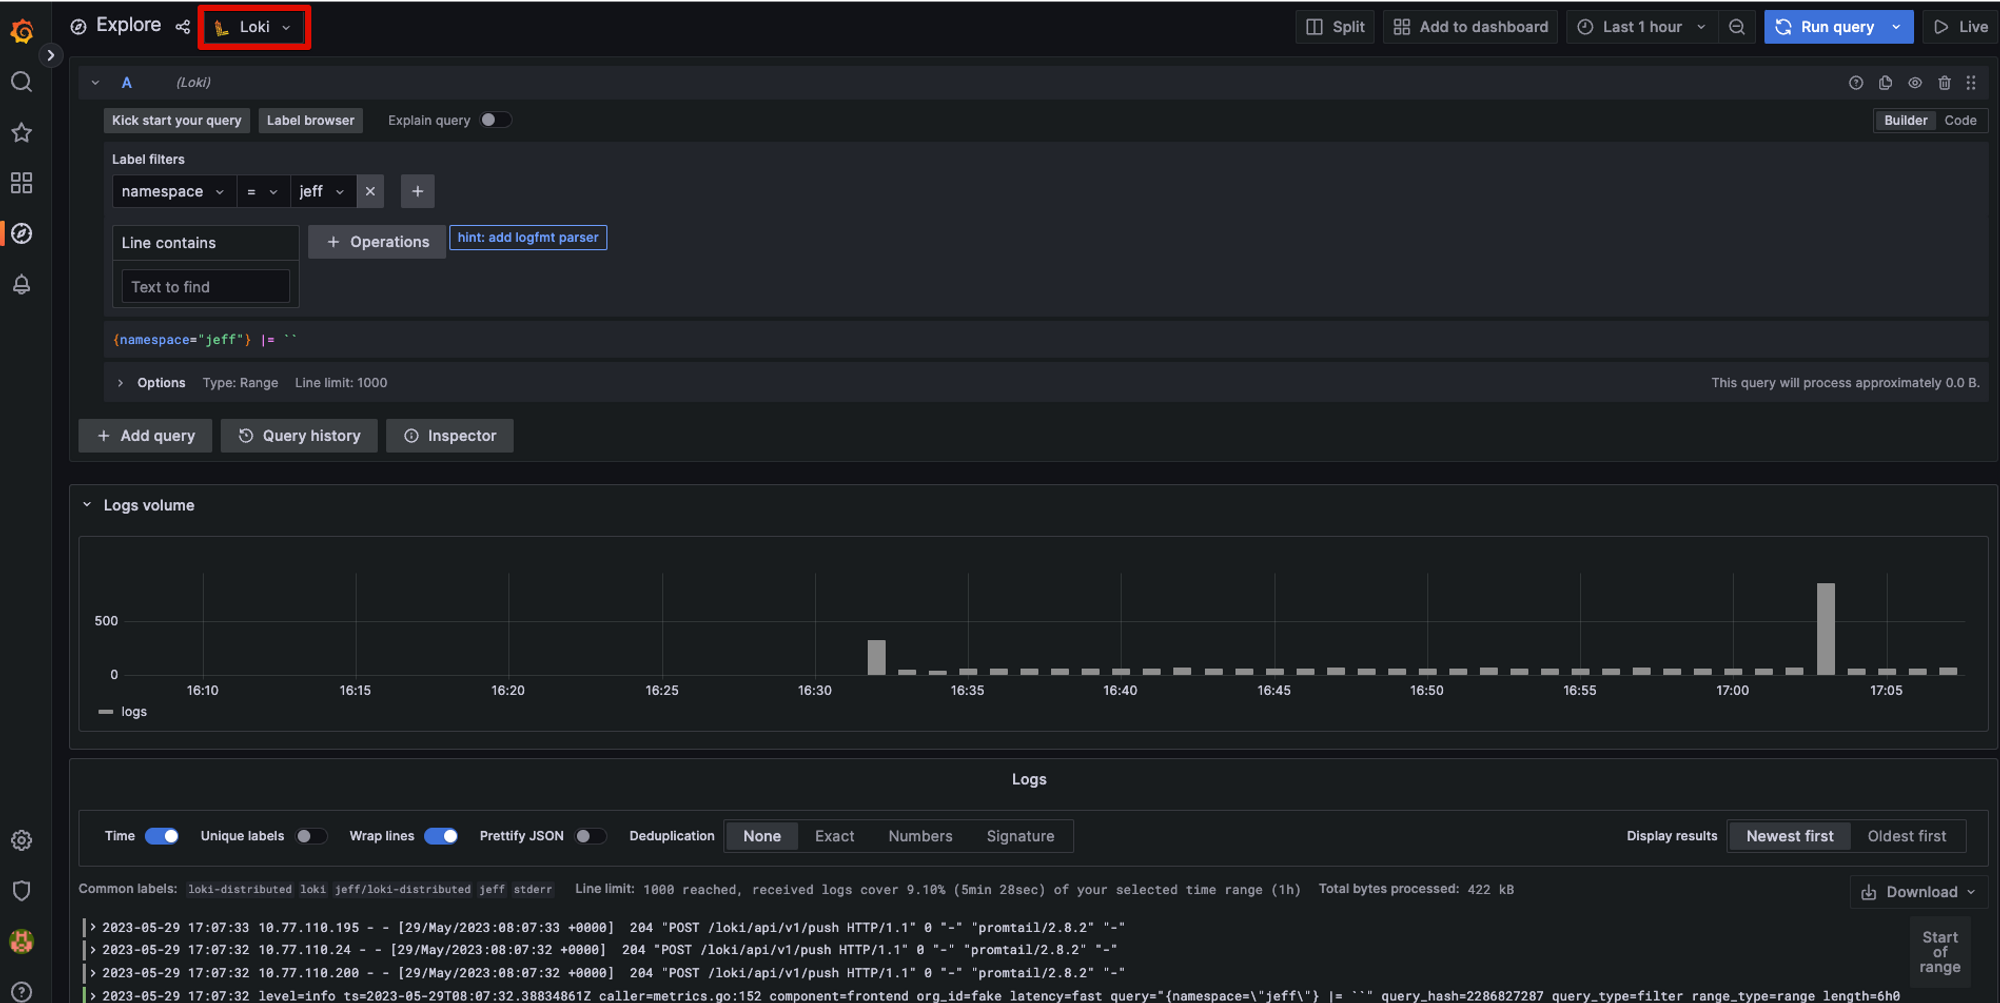Open the Run query interval dropdown arrow
Viewport: 2000px width, 1003px height.
pos(1896,27)
